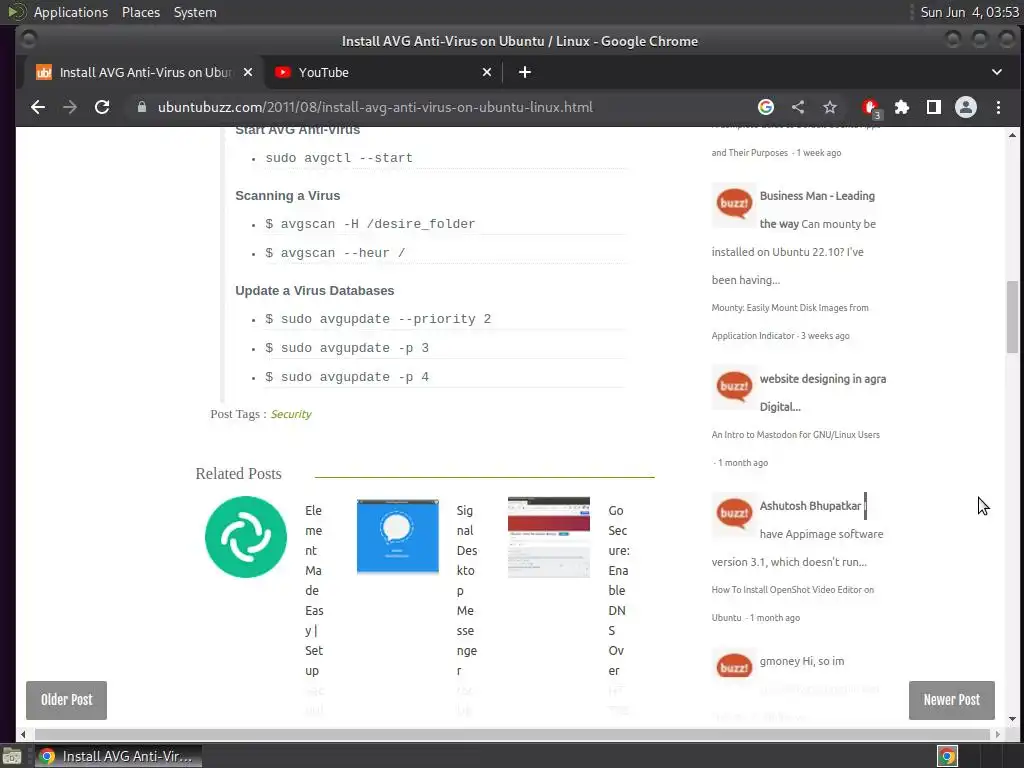
Task: Click the Newer Post button
Action: pos(952,700)
